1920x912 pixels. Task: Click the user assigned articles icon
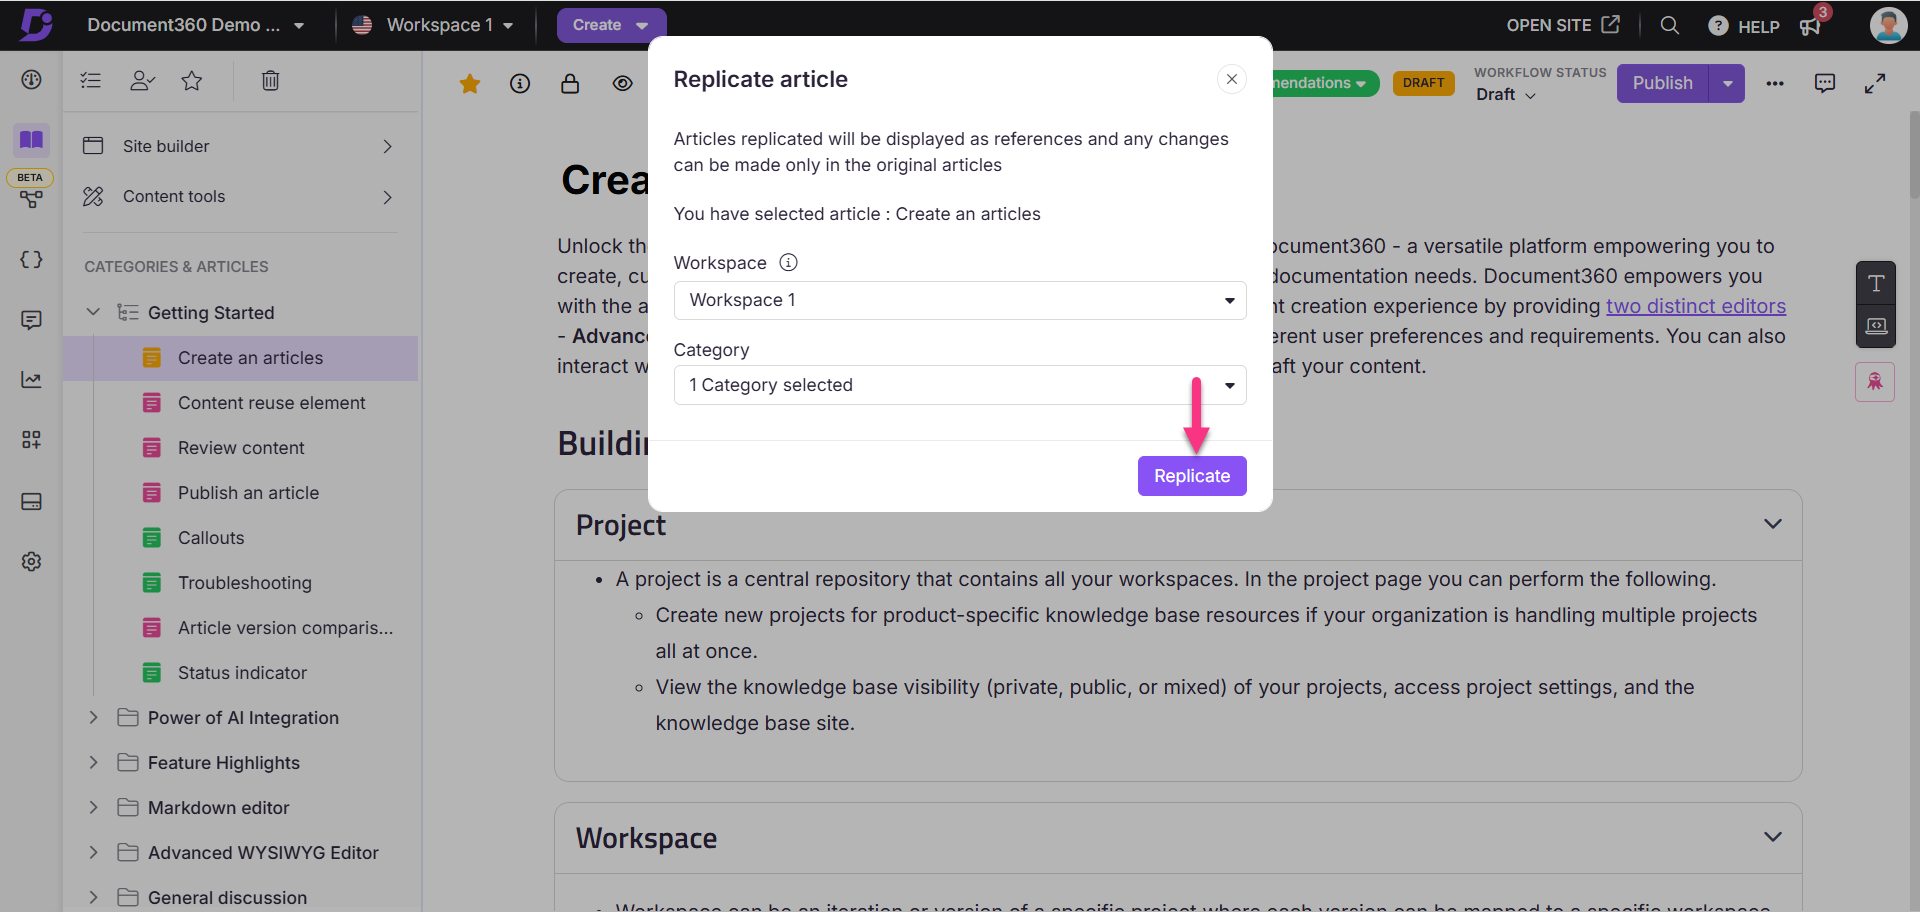coord(142,81)
